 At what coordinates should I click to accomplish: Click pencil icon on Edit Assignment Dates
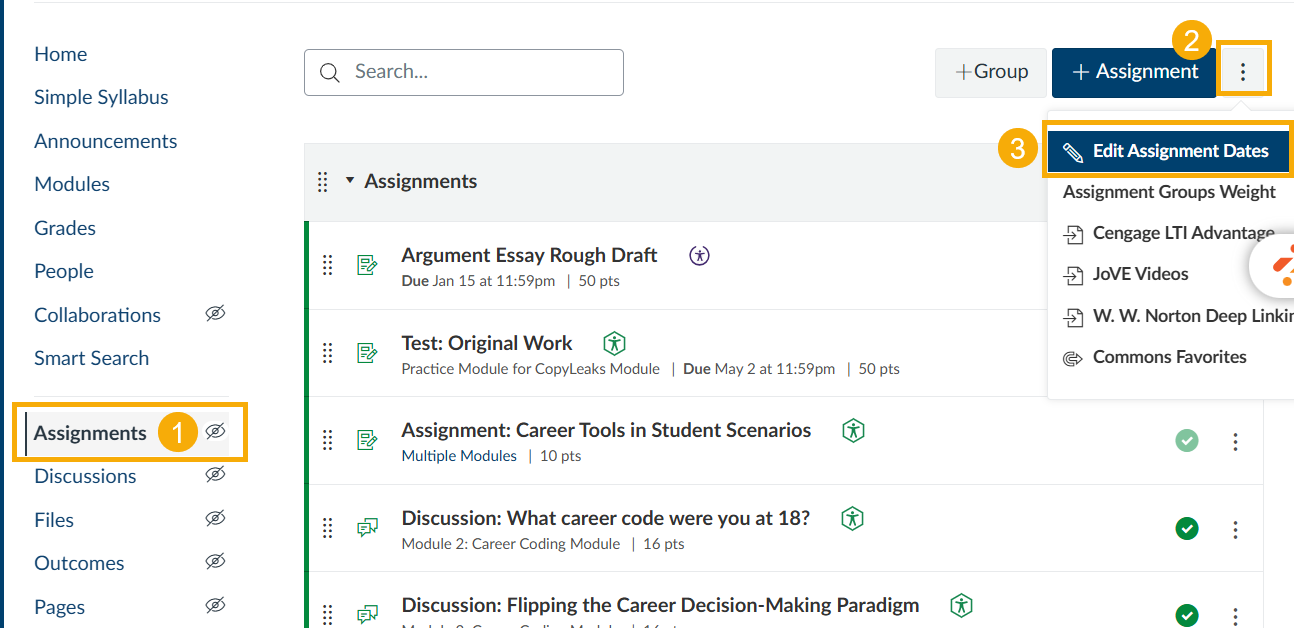coord(1073,152)
